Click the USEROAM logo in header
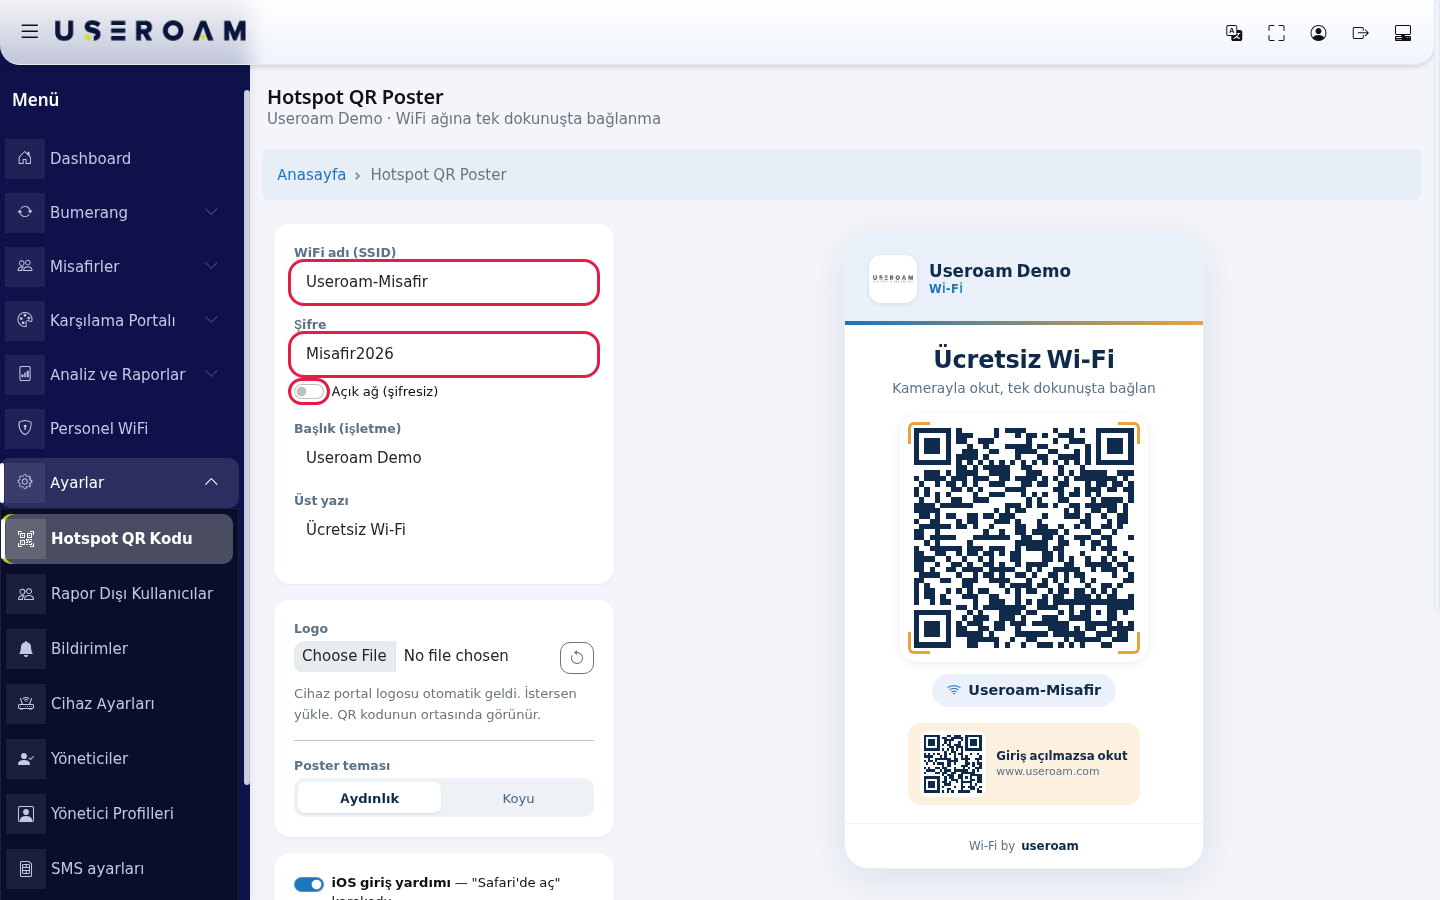 click(x=150, y=32)
